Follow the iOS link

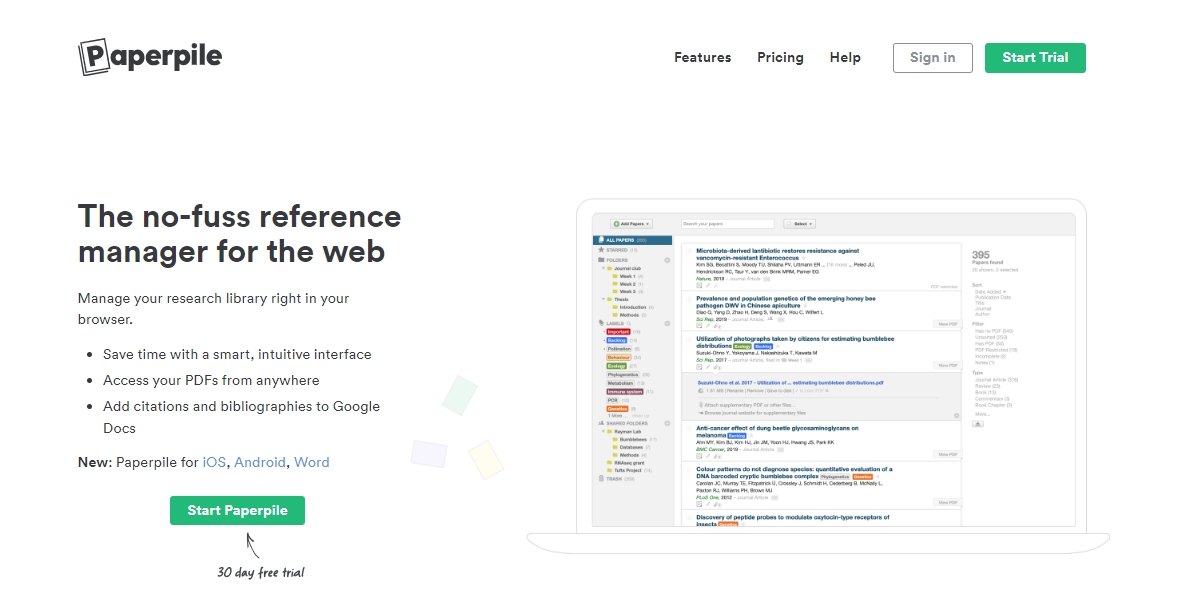click(214, 462)
